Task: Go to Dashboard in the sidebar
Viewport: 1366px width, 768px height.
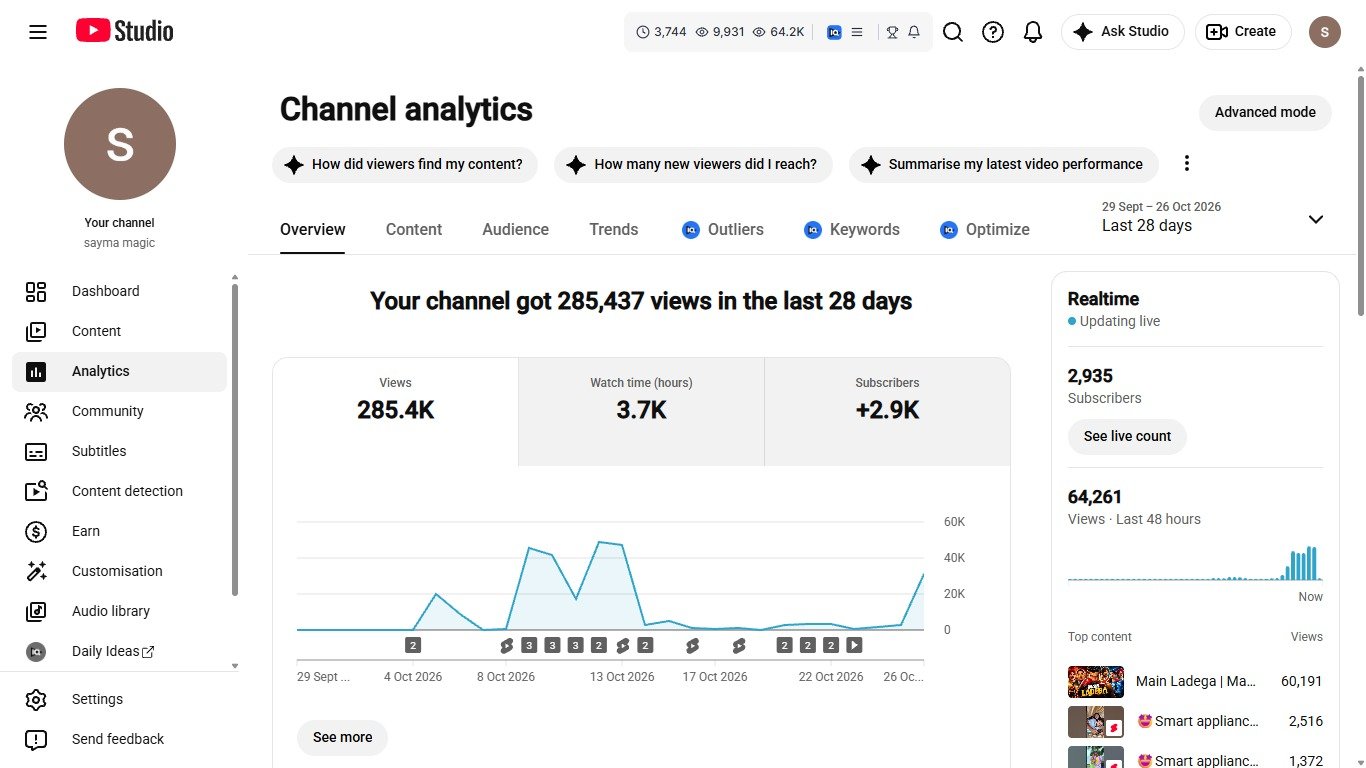Action: (x=120, y=291)
